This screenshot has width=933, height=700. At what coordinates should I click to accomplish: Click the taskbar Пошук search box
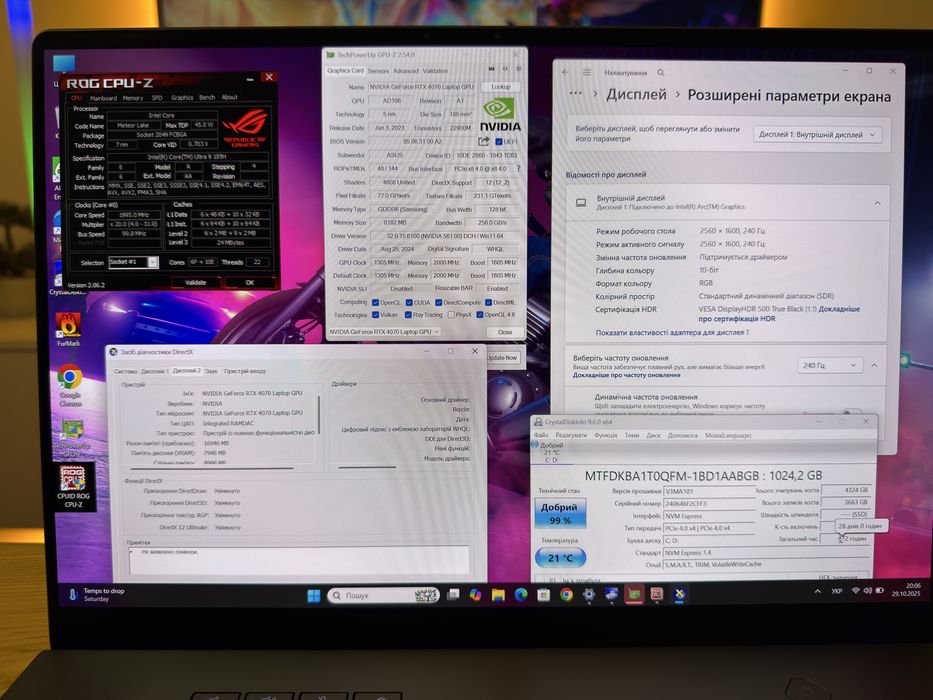click(x=383, y=595)
